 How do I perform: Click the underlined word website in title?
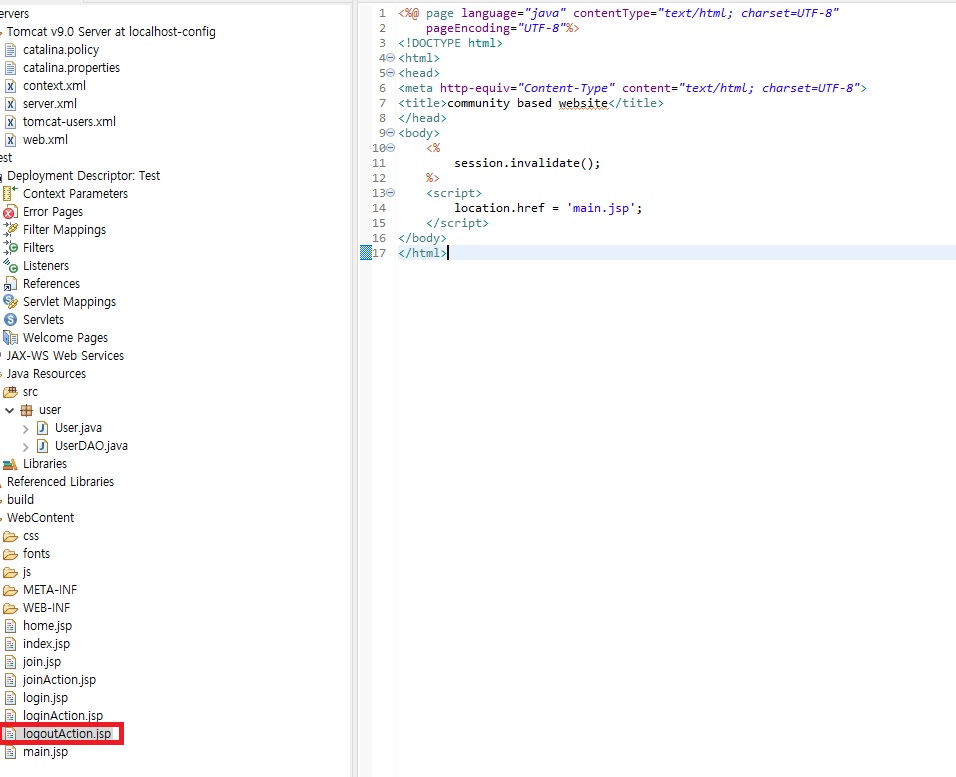tap(583, 103)
